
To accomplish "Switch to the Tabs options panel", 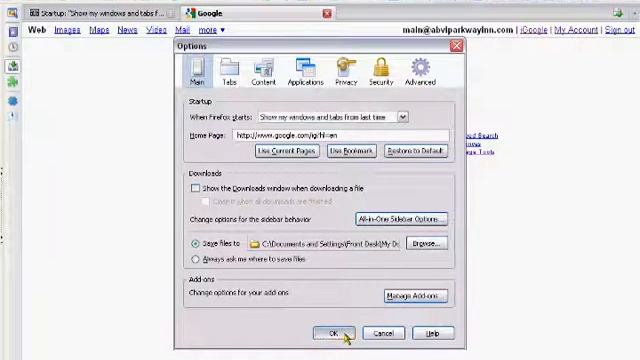I will point(229,71).
